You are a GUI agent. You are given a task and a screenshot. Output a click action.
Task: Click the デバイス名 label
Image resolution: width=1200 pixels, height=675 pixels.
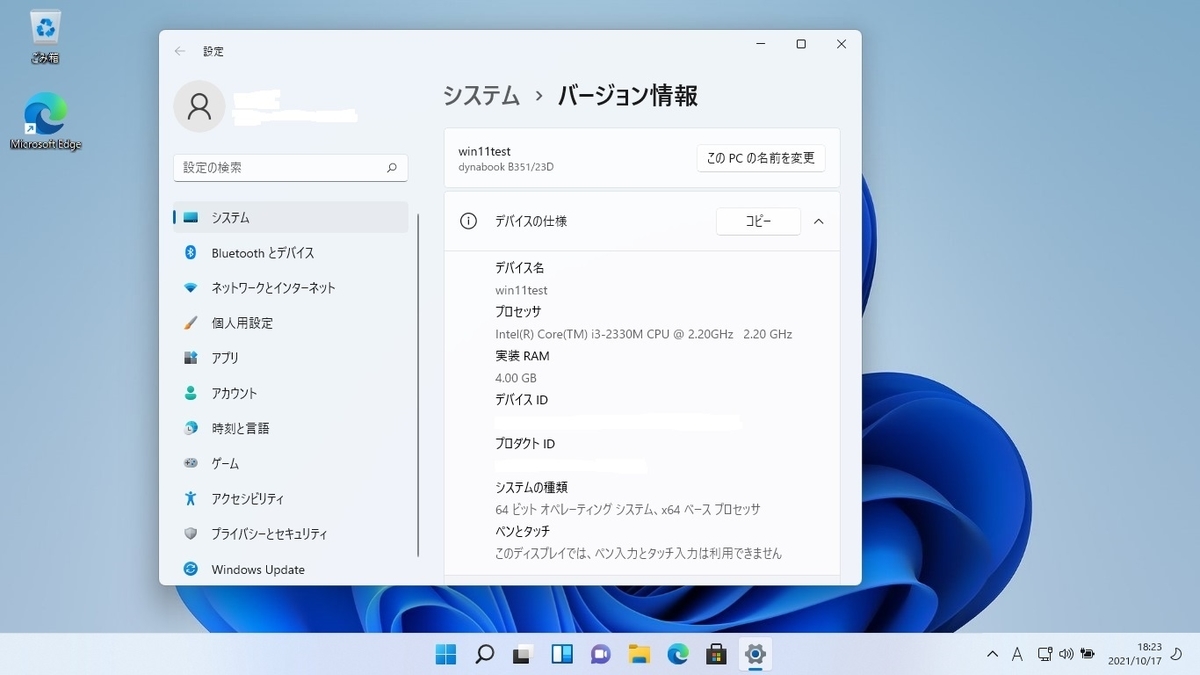tap(520, 268)
